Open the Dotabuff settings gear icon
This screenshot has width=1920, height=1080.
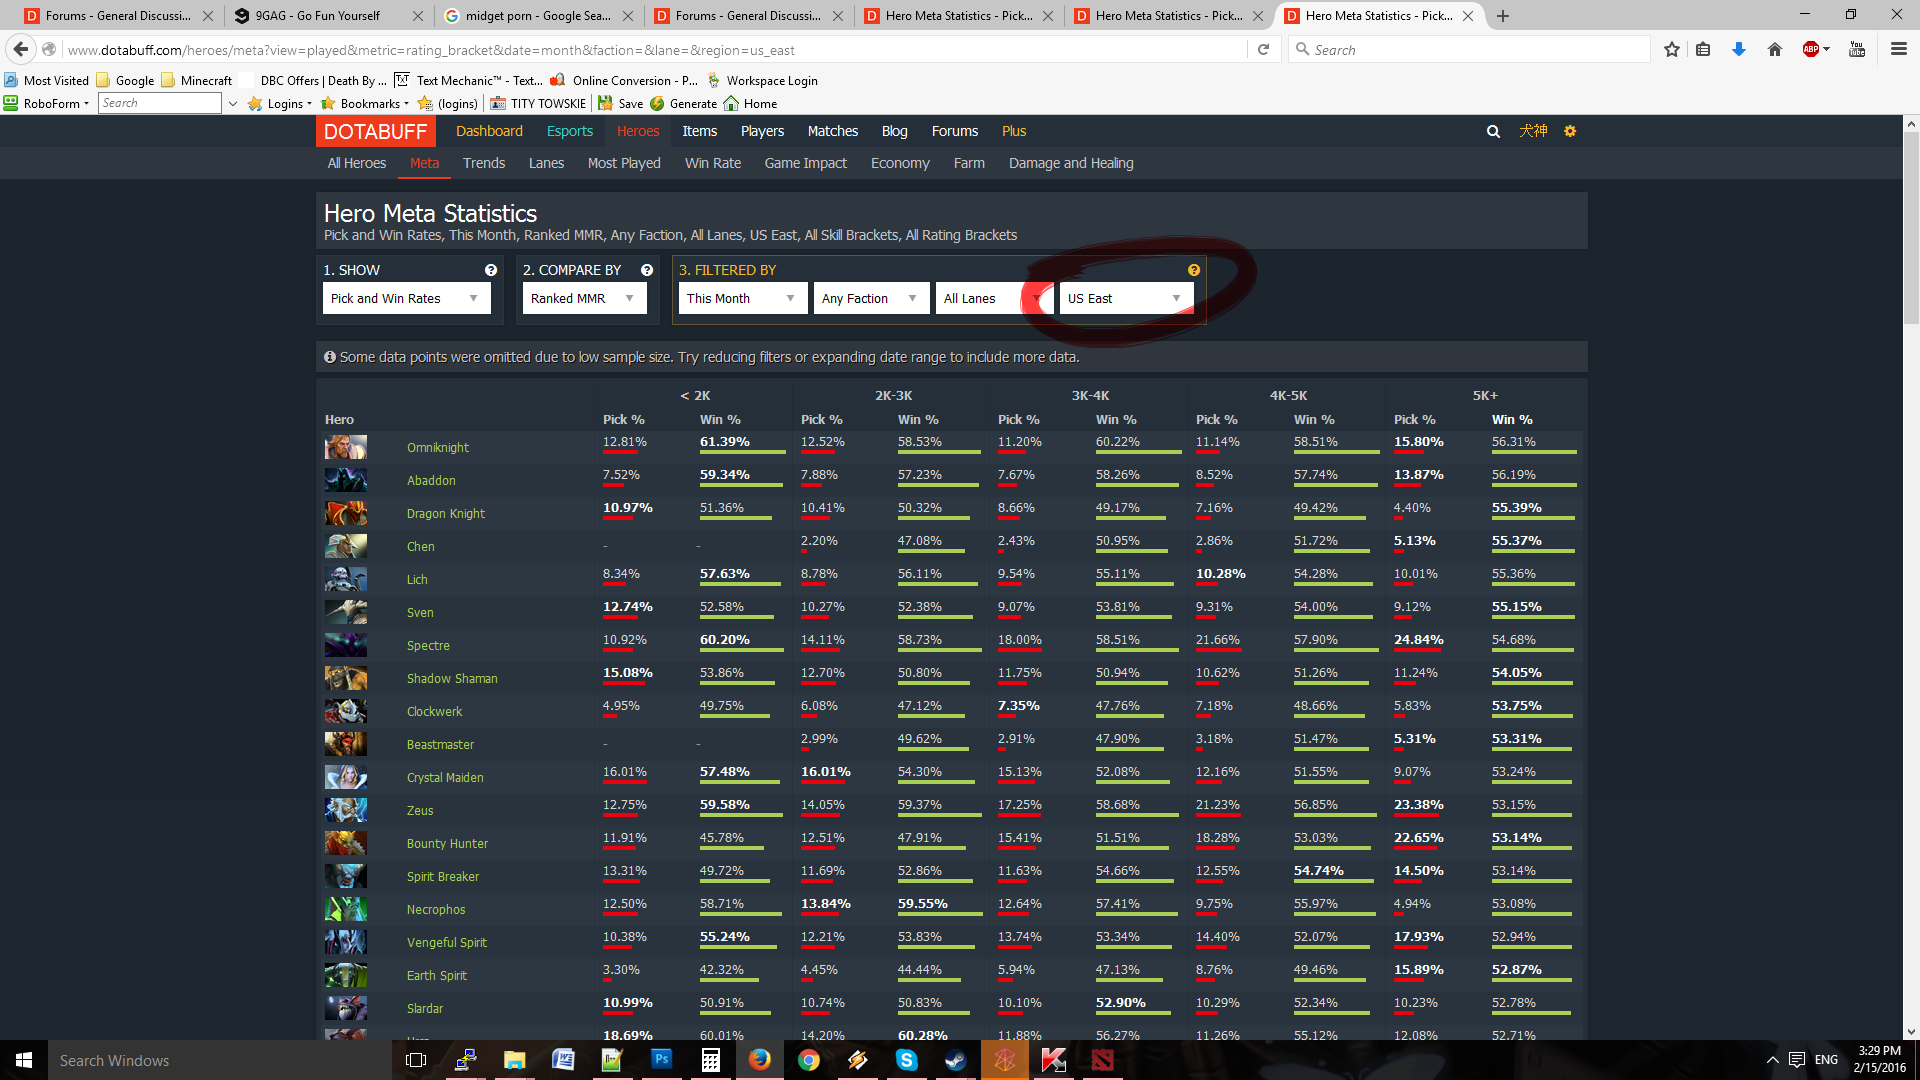[1570, 131]
